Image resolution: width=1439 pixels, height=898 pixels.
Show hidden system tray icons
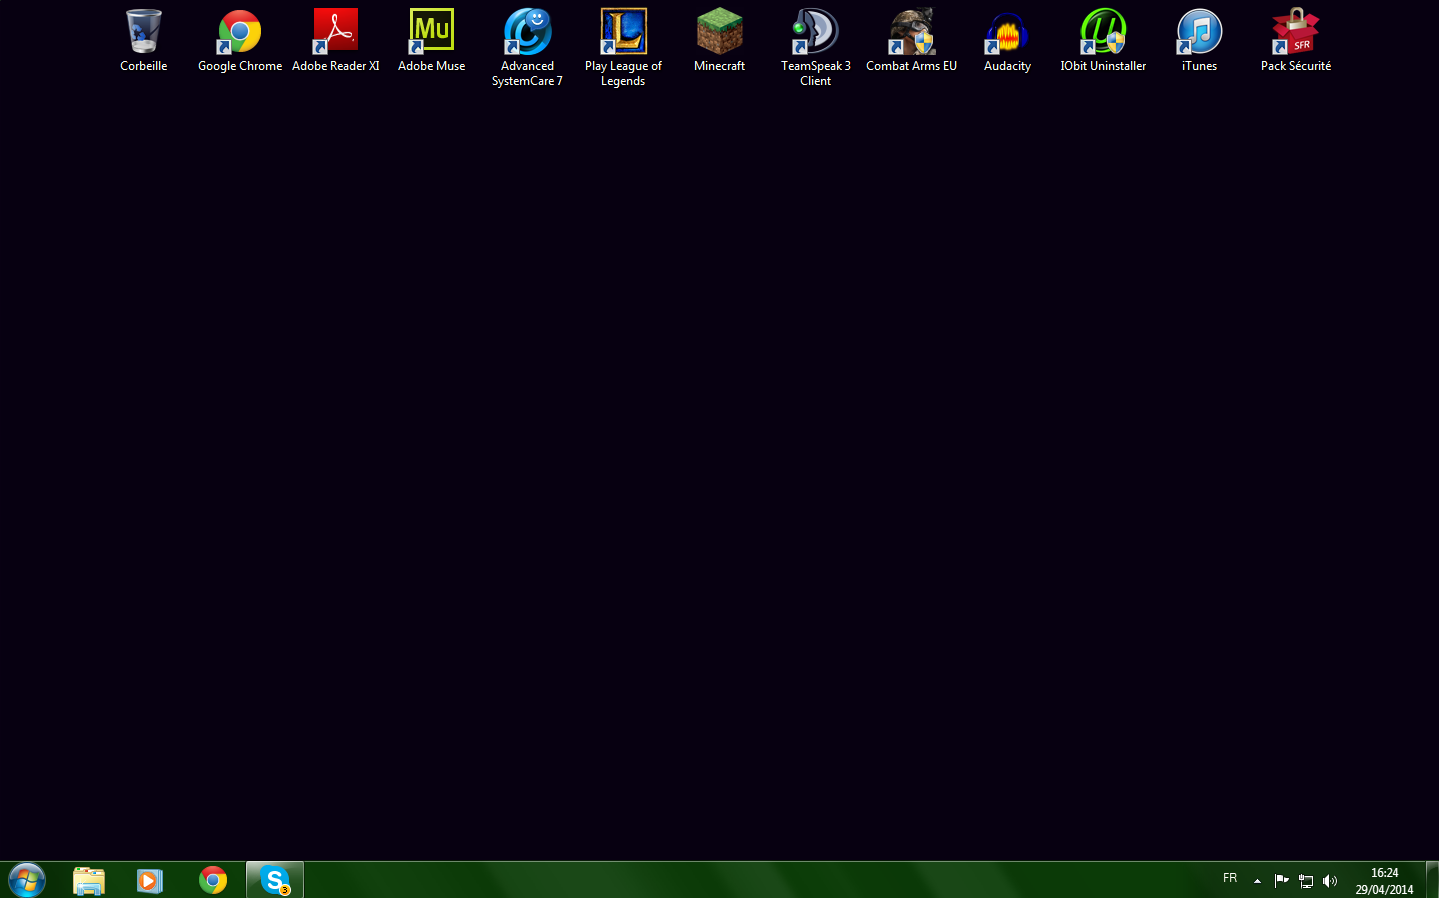click(1257, 881)
